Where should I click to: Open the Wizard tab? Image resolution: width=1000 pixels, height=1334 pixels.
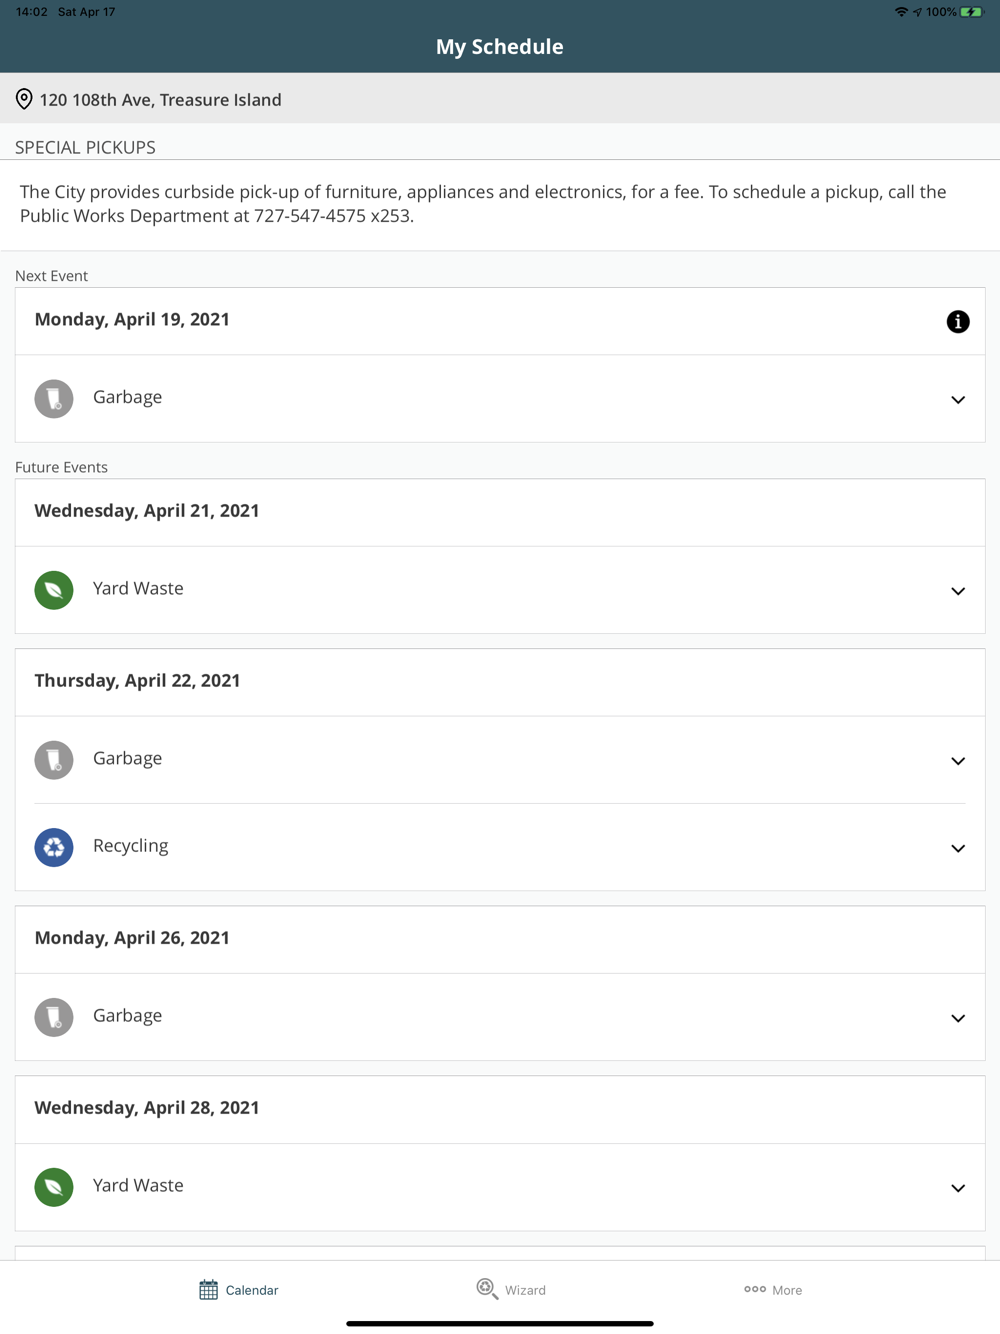(x=511, y=1290)
